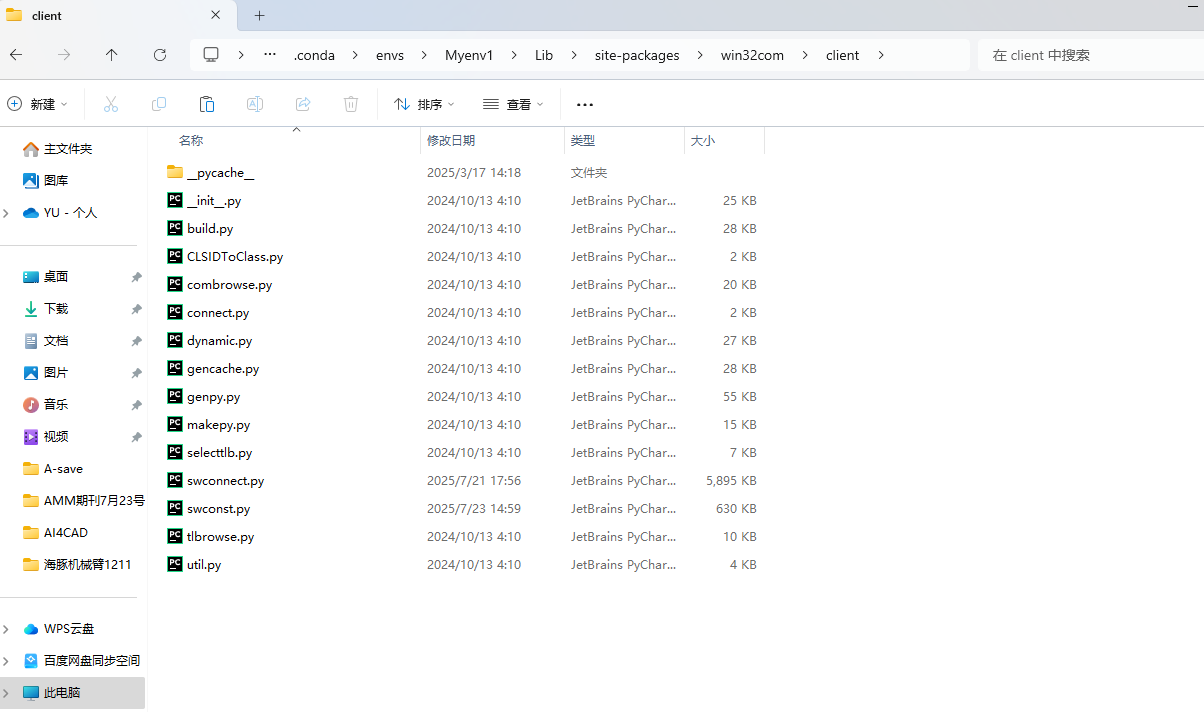1204x712 pixels.
Task: Jump to win32com in the address path
Action: pos(752,55)
